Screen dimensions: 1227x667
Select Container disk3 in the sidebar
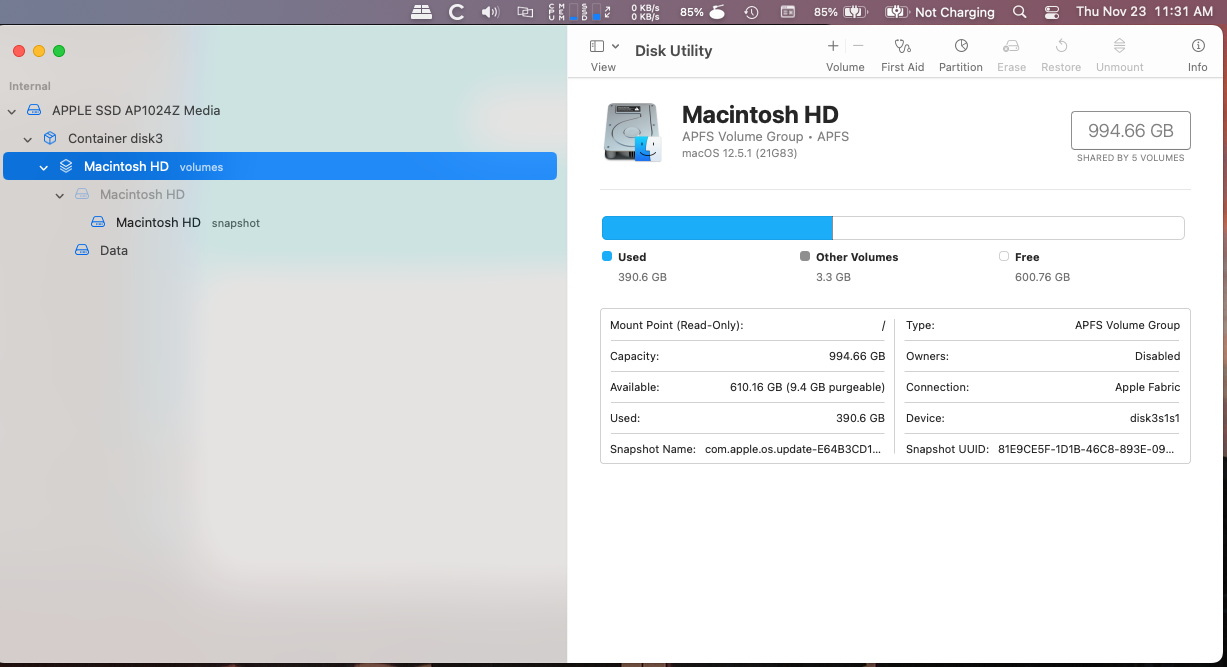tap(280, 139)
